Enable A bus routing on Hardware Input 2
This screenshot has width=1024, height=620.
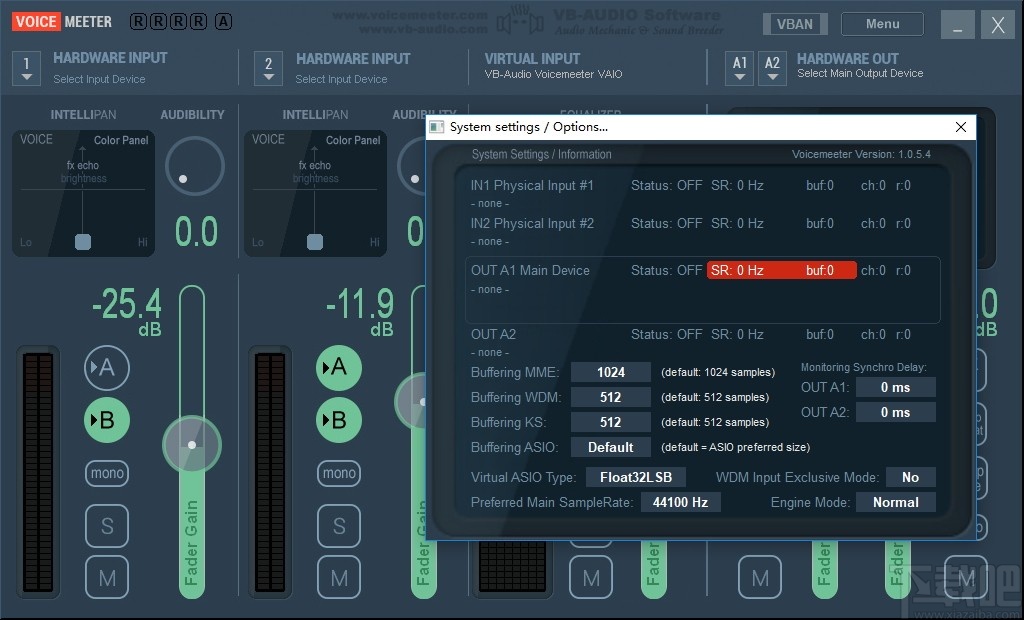339,368
